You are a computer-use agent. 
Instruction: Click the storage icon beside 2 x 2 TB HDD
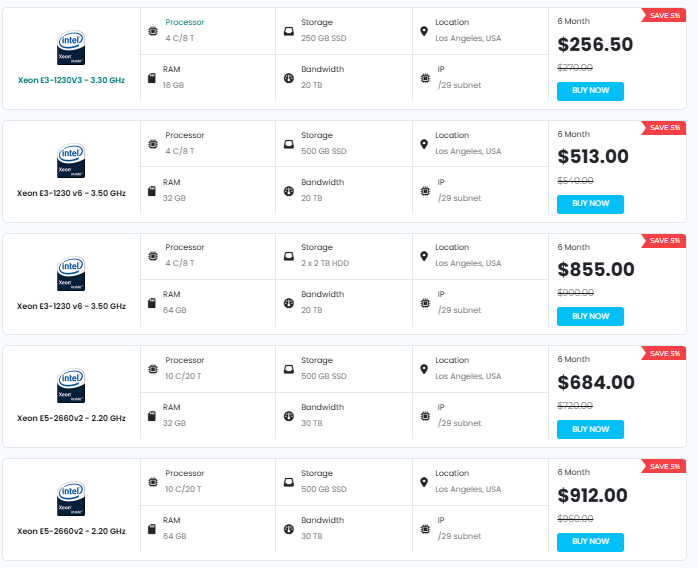click(288, 256)
